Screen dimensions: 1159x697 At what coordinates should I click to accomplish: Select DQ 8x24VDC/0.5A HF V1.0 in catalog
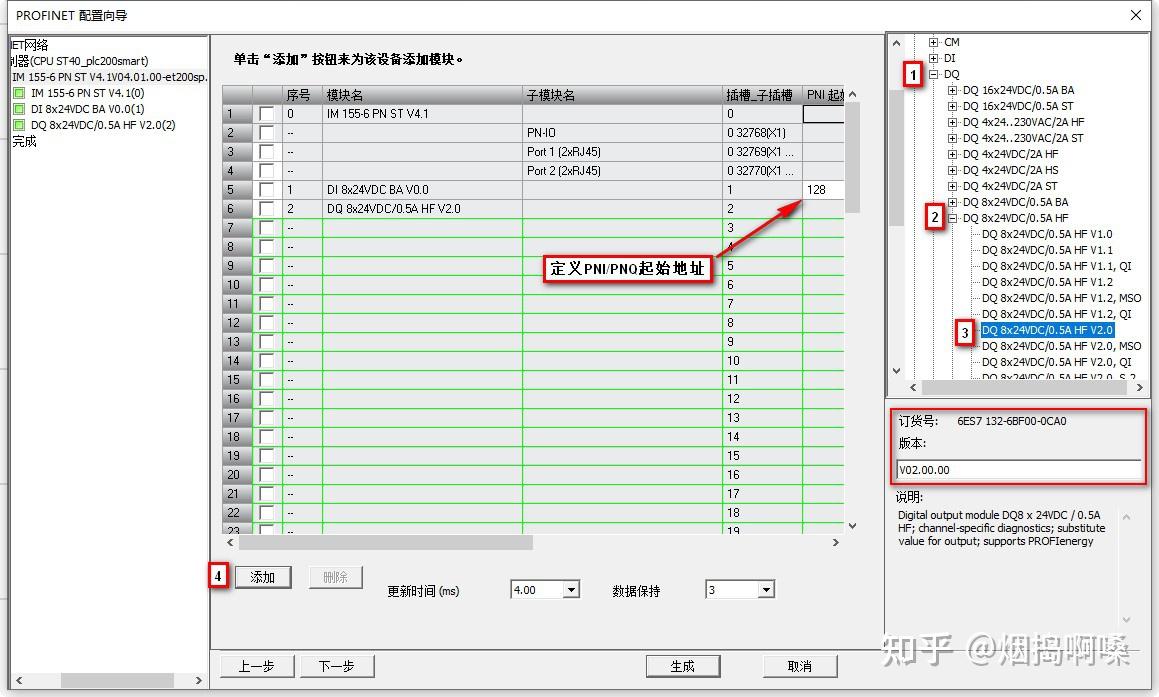coord(1047,234)
